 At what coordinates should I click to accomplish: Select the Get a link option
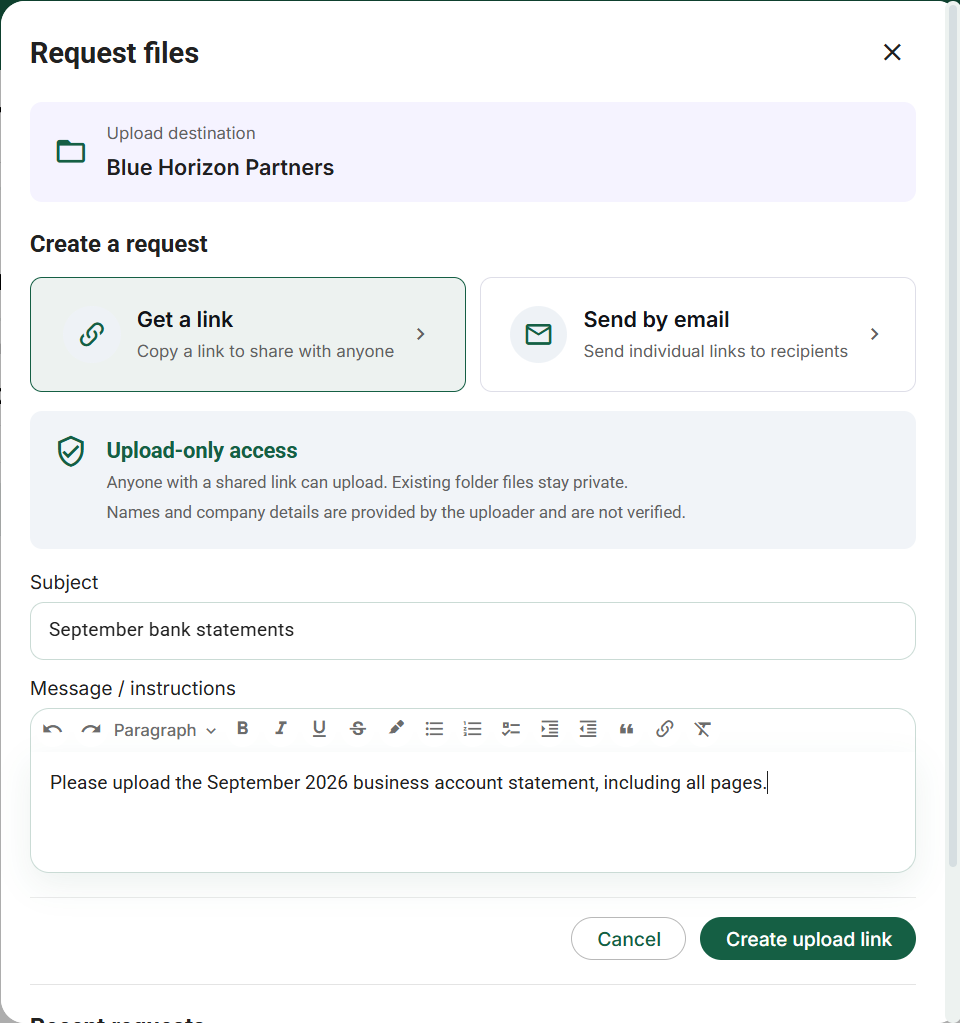pyautogui.click(x=248, y=334)
